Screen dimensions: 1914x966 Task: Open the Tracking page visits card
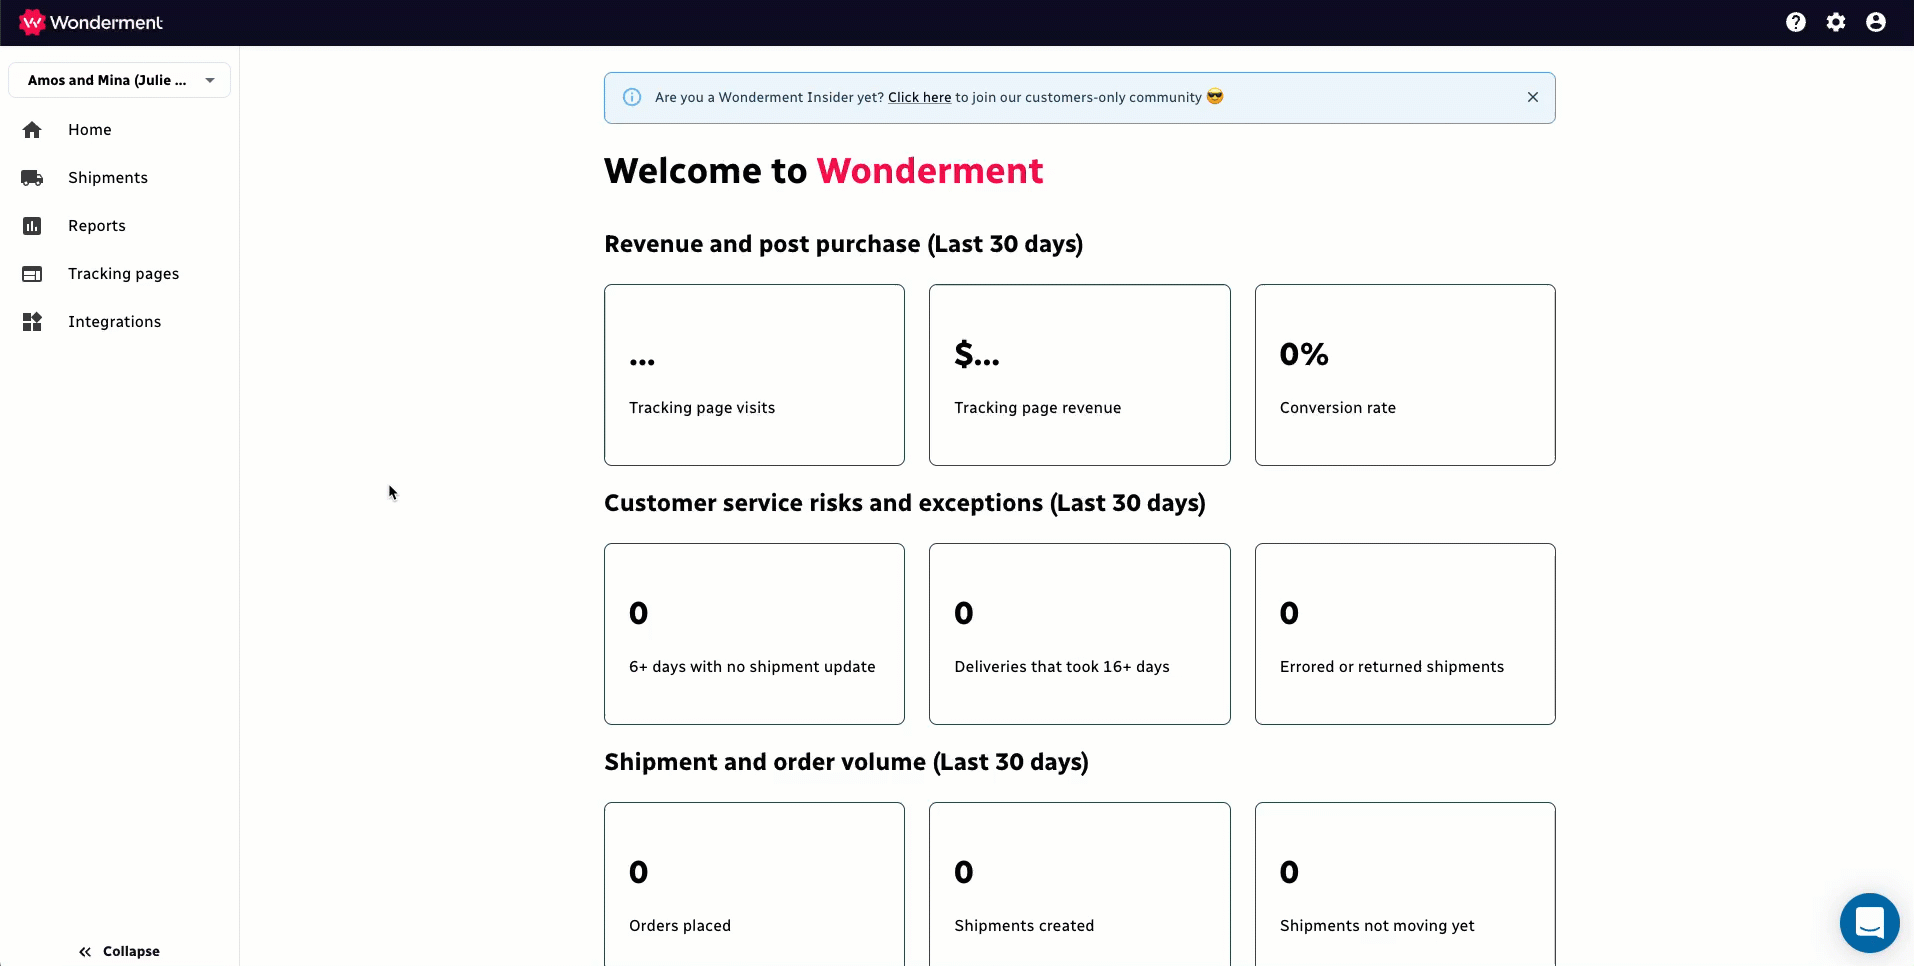click(754, 375)
